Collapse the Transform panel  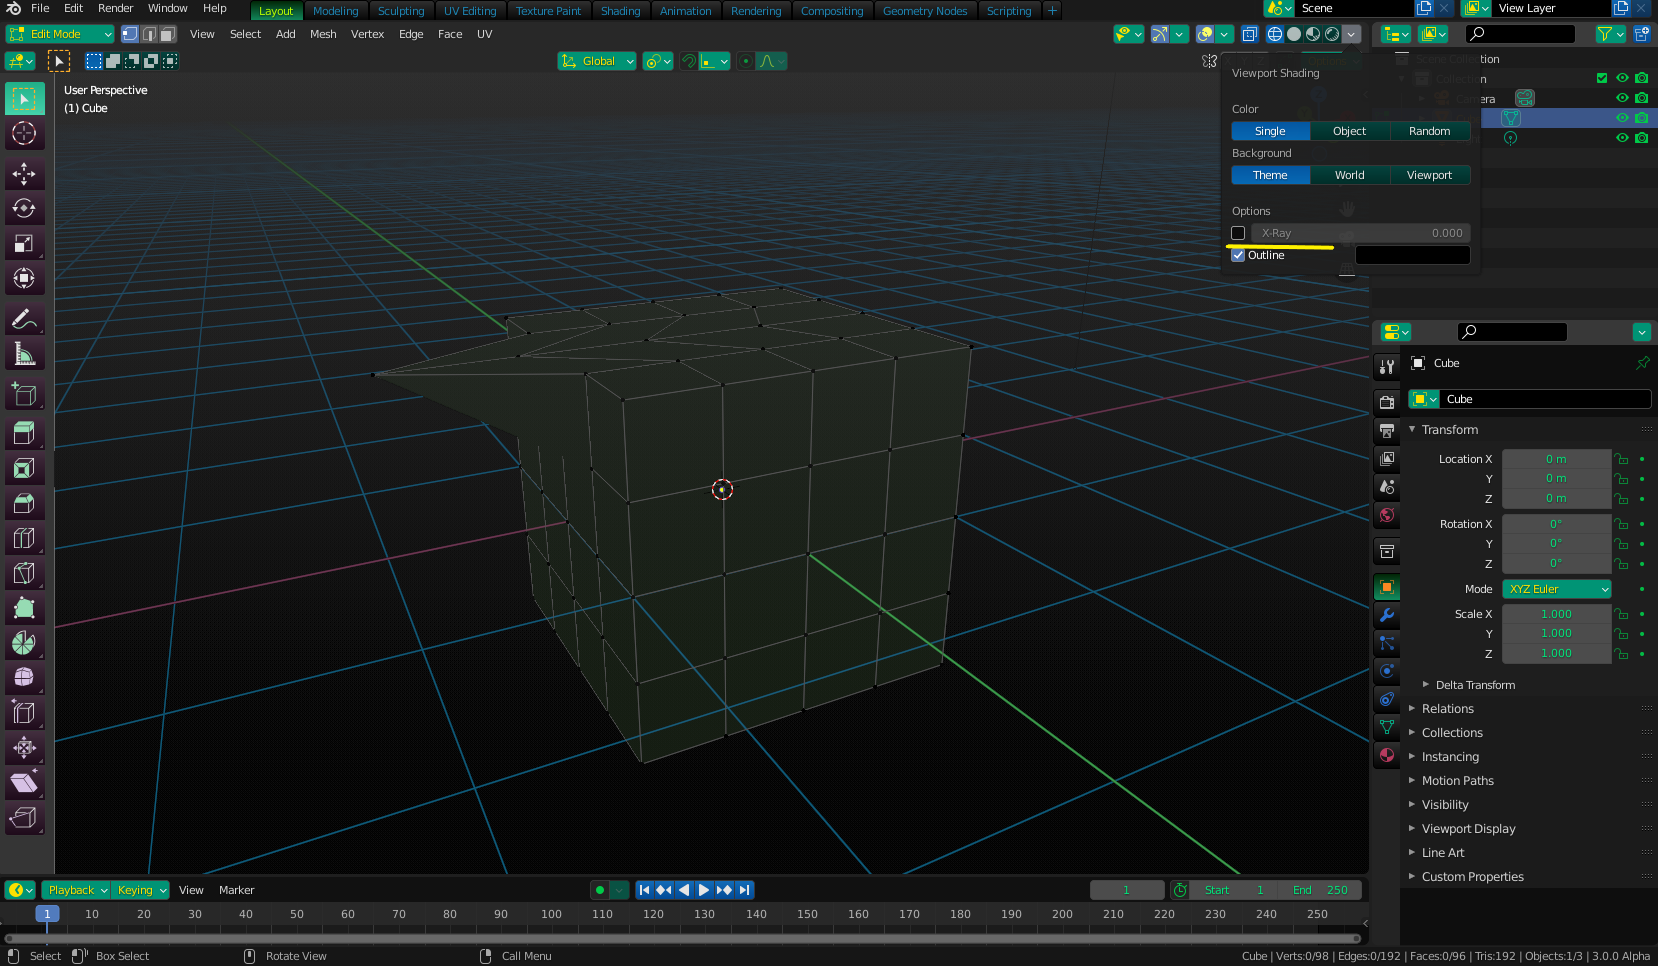pos(1449,430)
